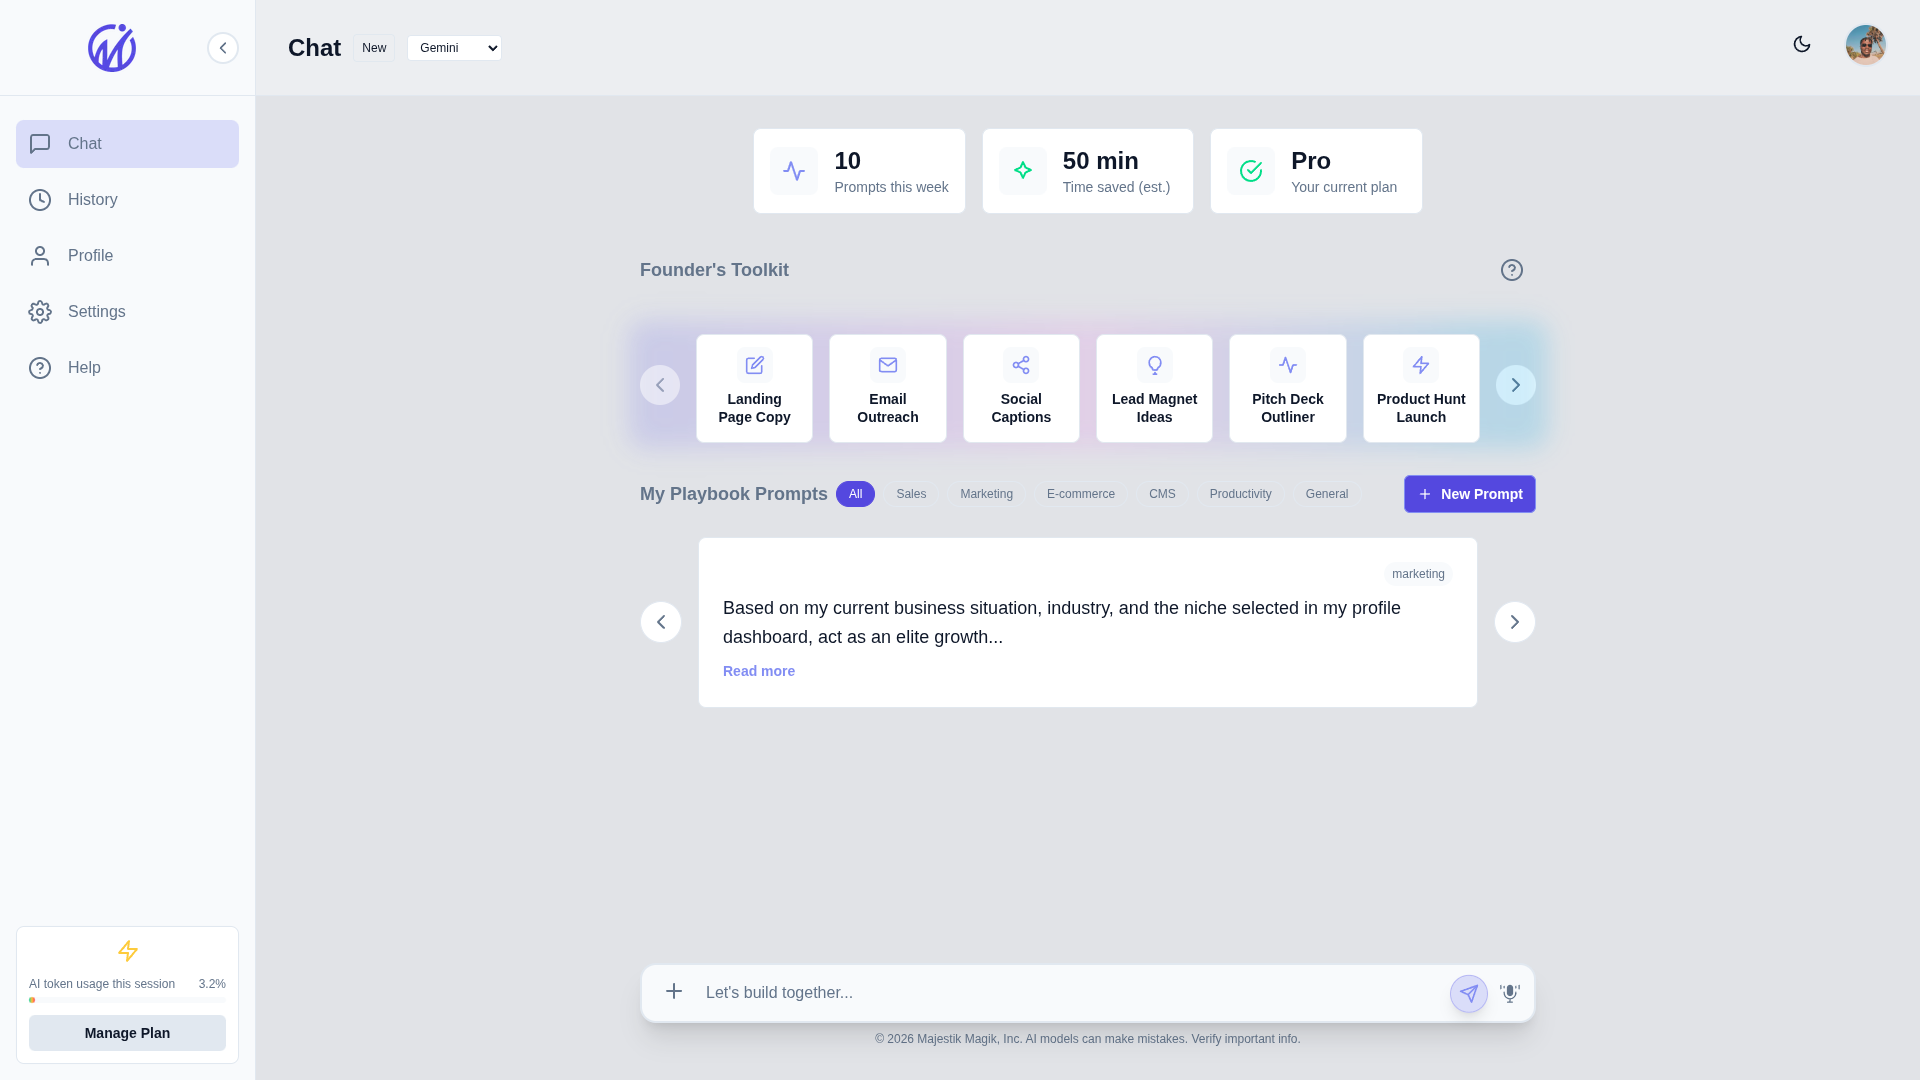Click Read more on the prompt card
The image size is (1920, 1080).
[x=759, y=671]
